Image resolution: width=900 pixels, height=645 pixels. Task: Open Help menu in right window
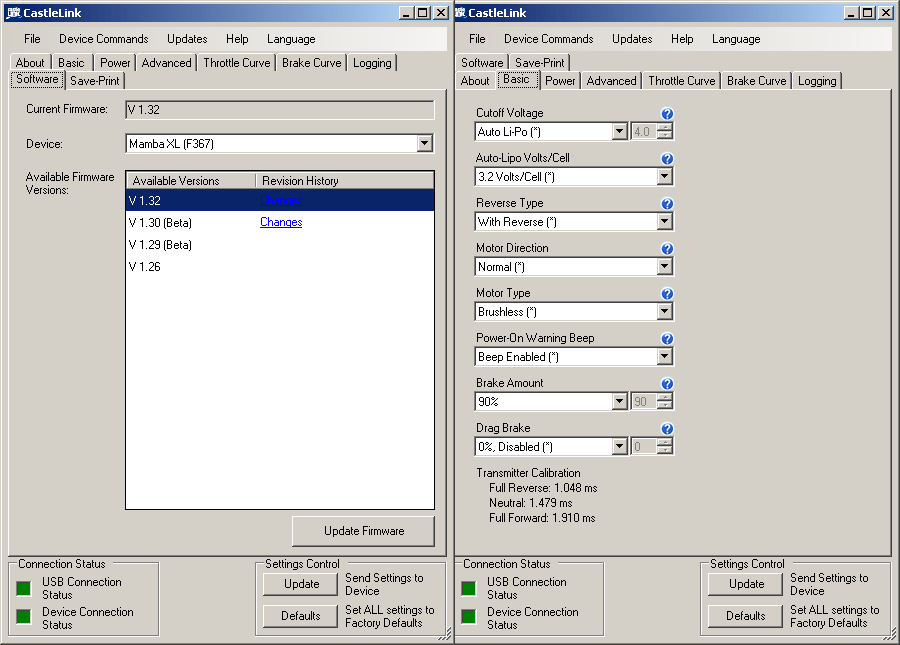pyautogui.click(x=682, y=39)
